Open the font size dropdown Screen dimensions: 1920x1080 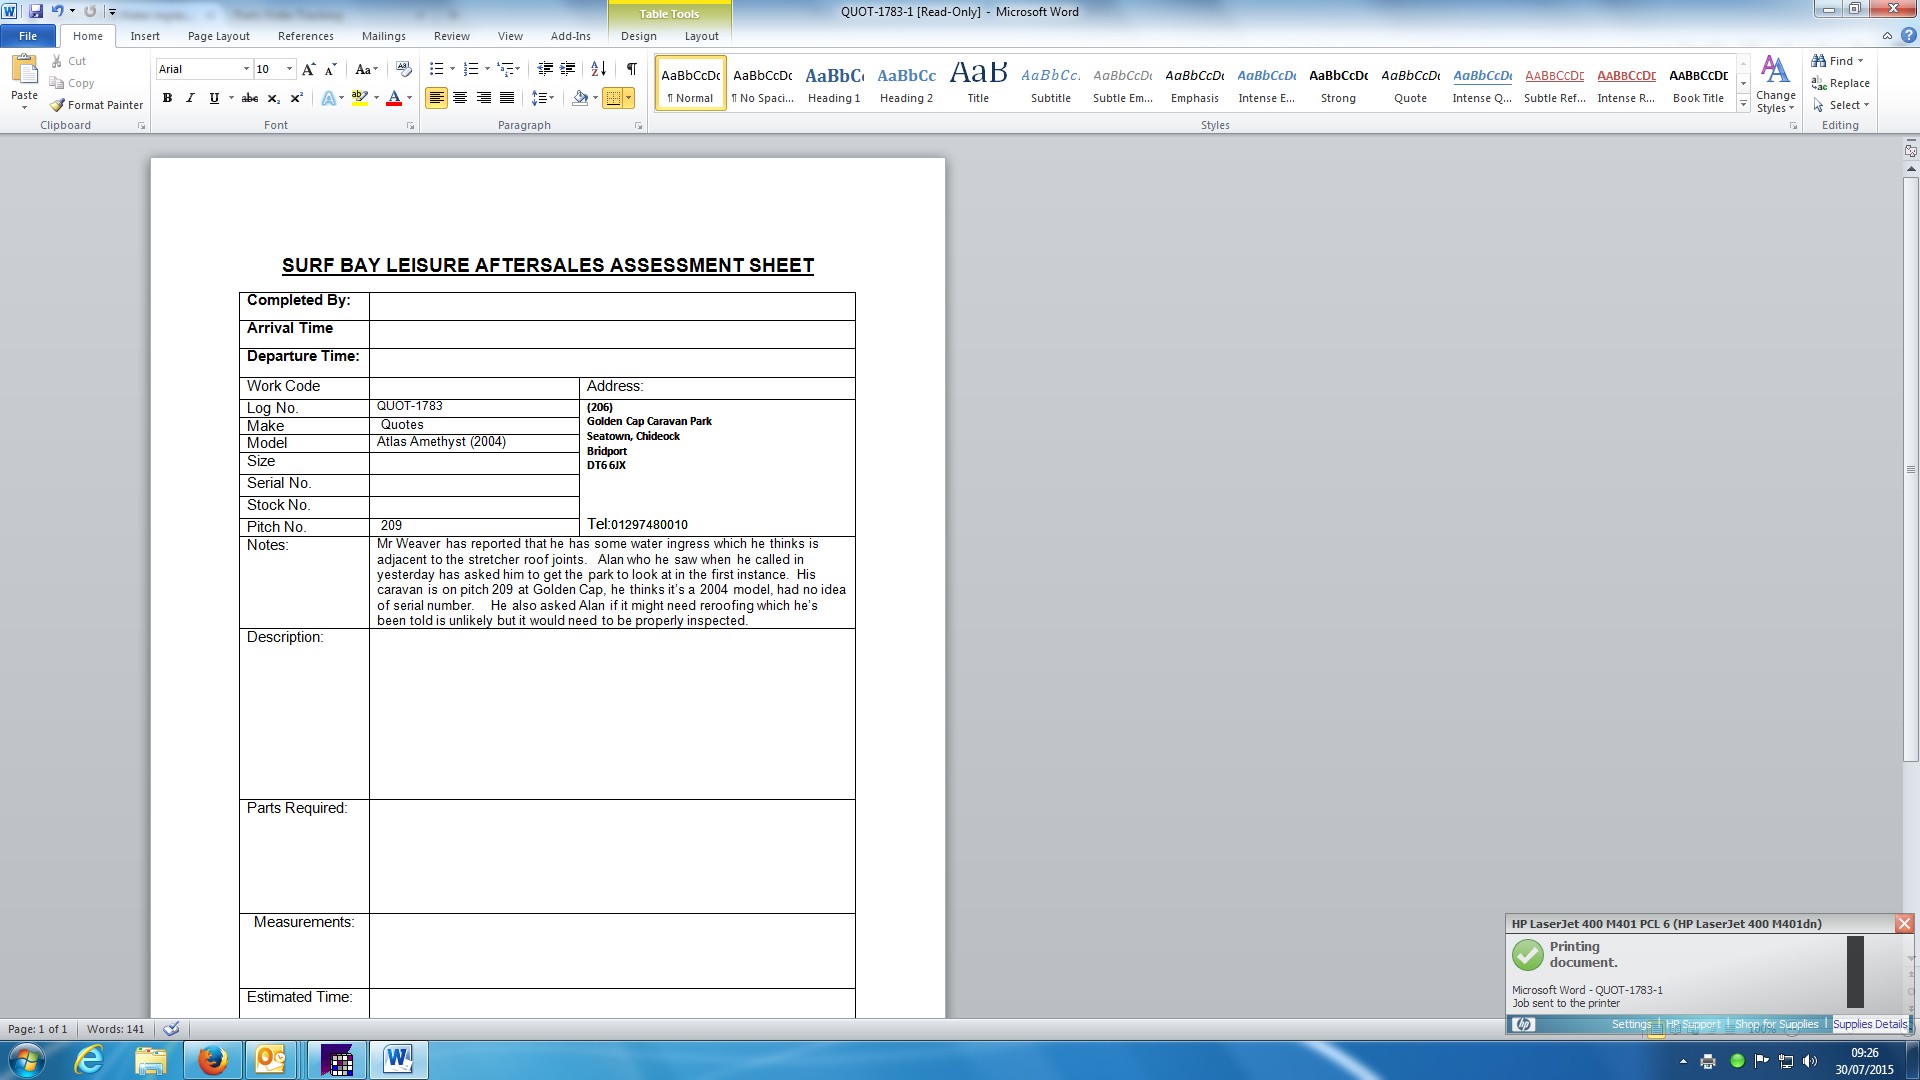[x=289, y=69]
